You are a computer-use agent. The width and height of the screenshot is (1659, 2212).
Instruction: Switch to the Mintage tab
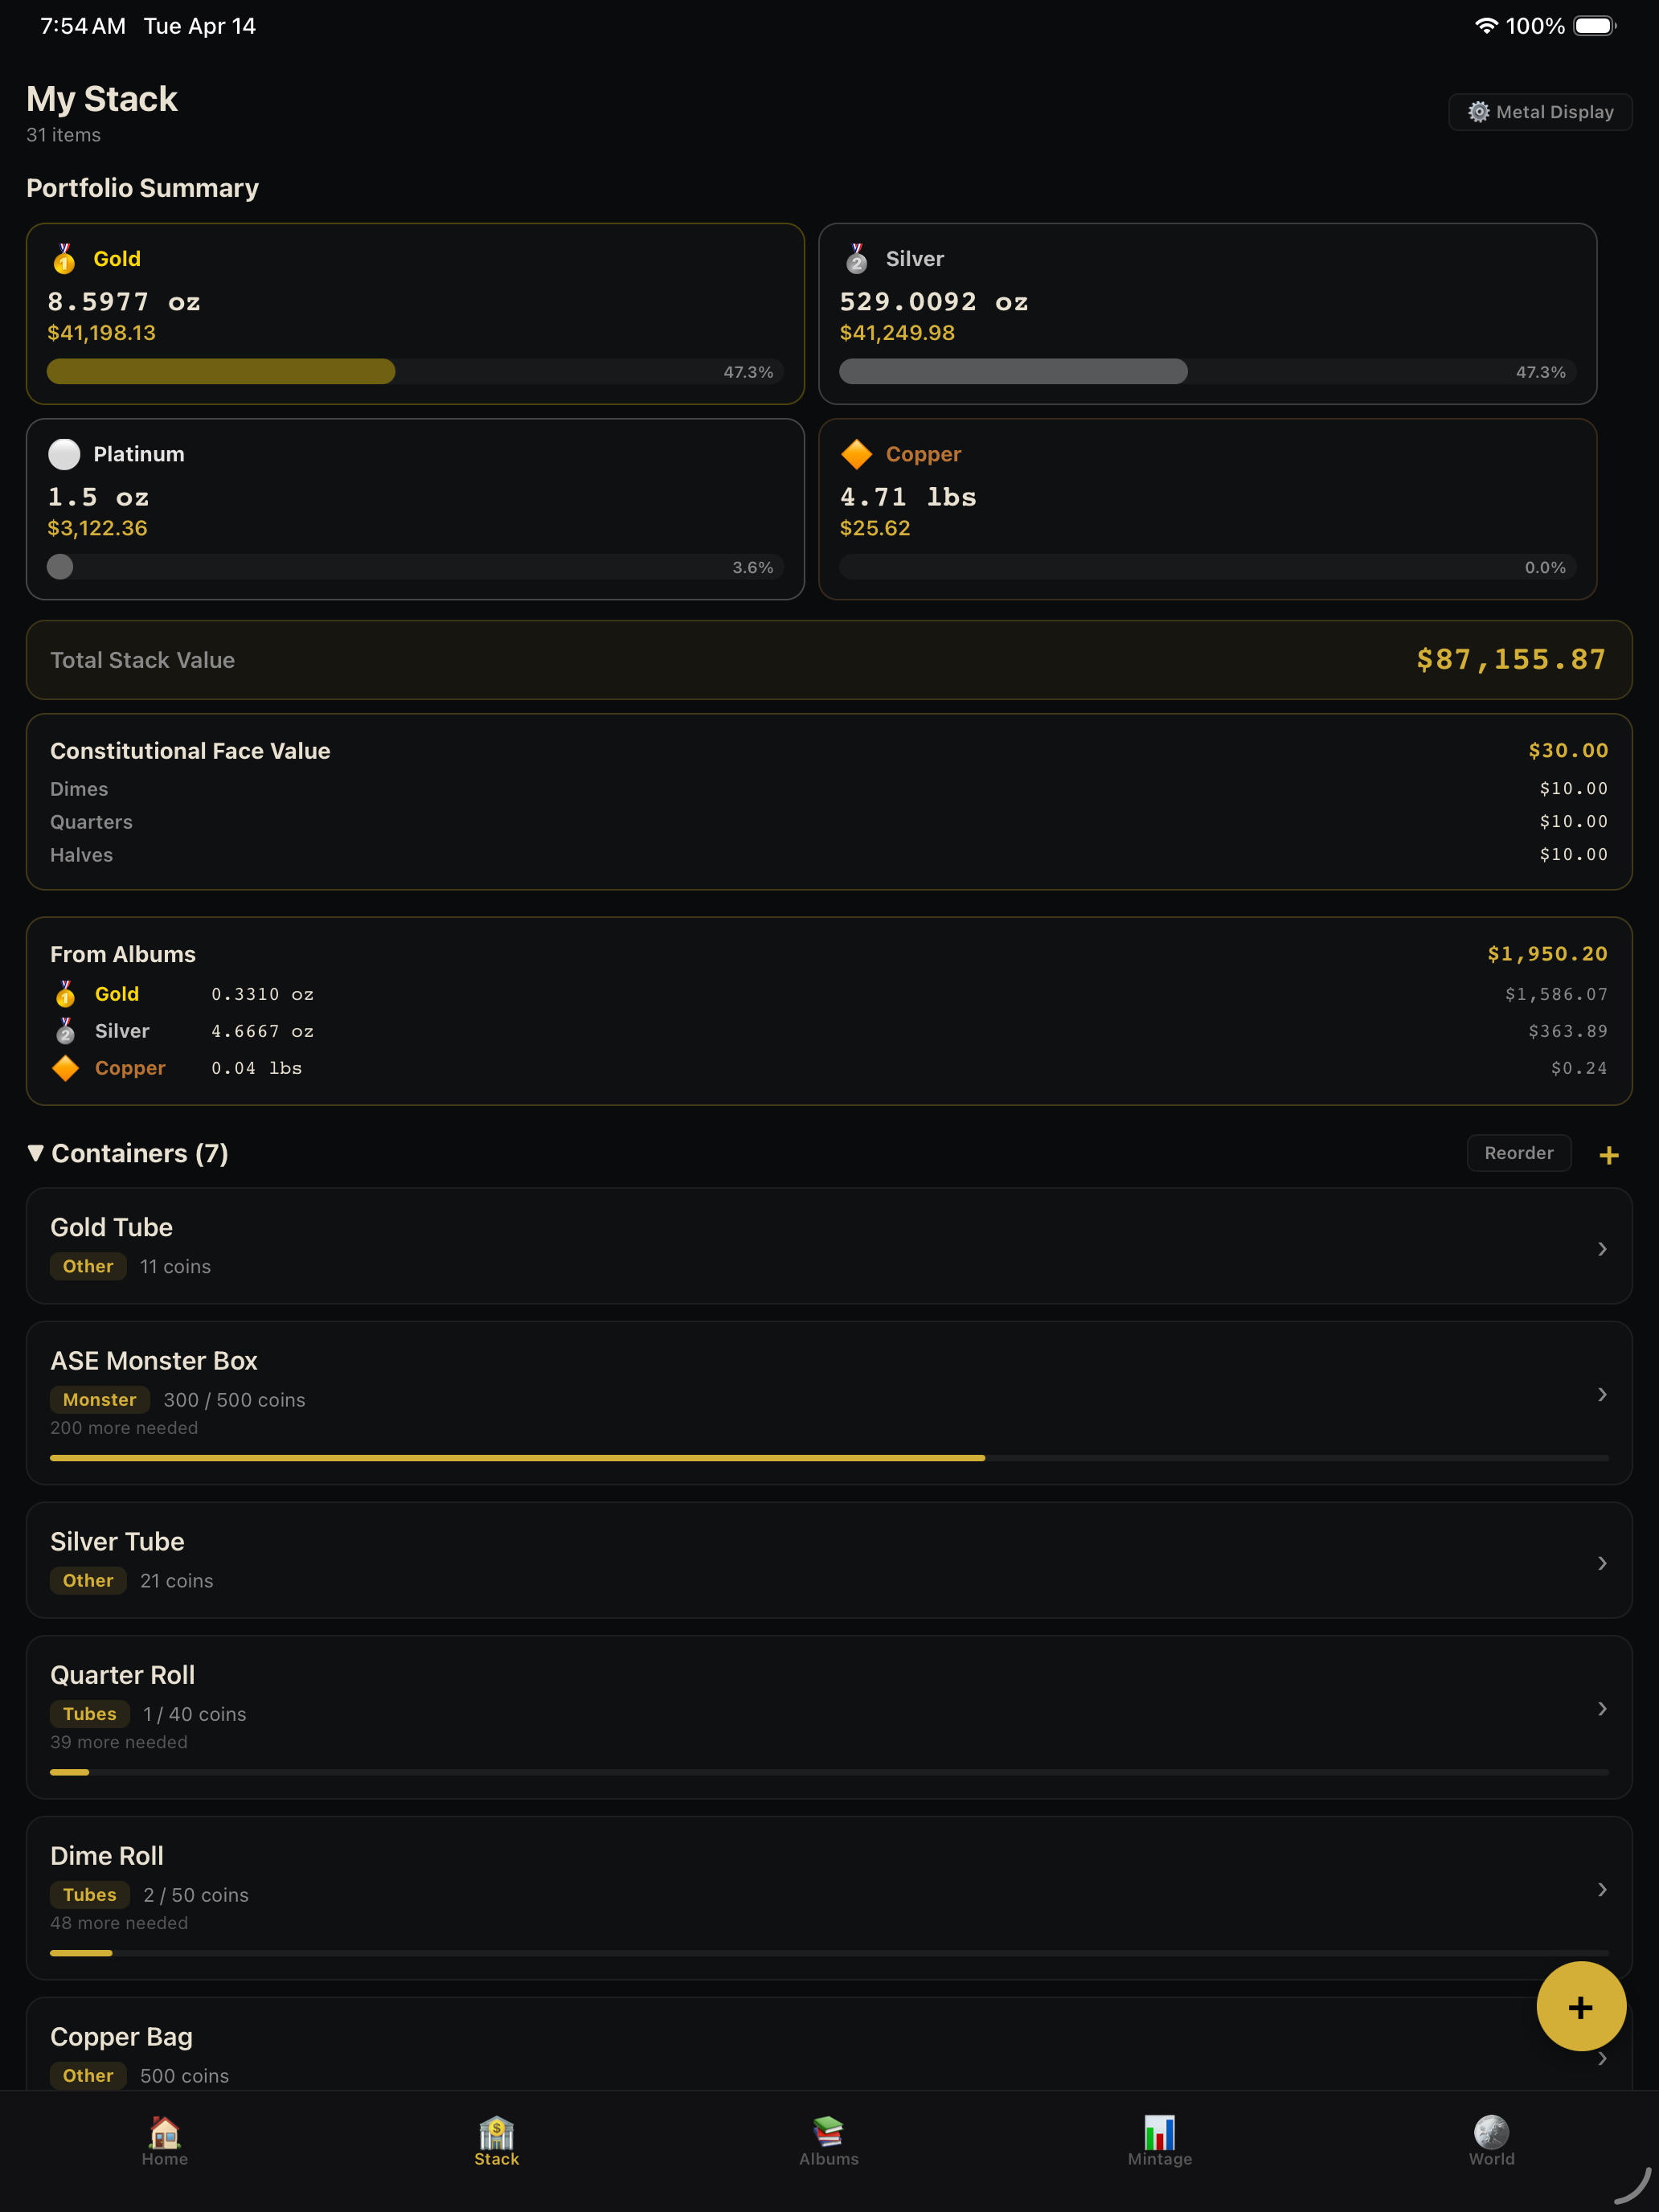click(1160, 2140)
